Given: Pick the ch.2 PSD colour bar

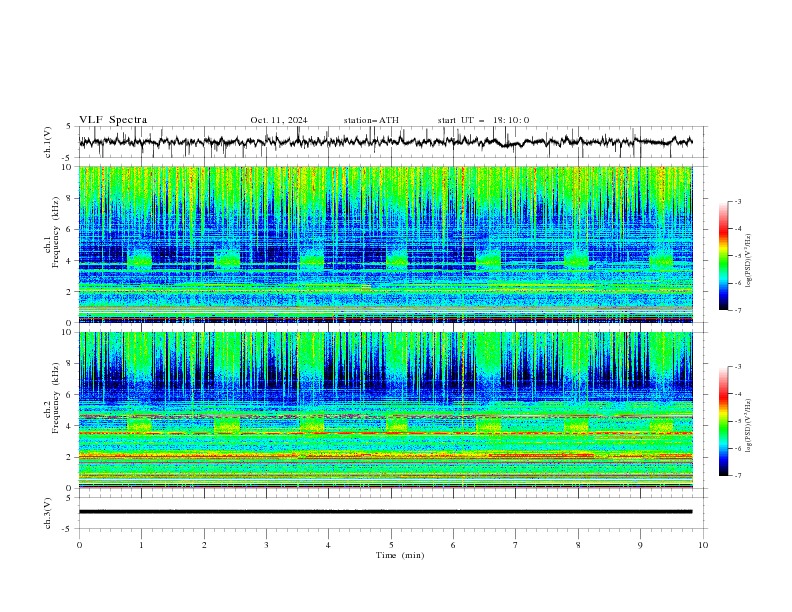Looking at the screenshot, I should (724, 421).
